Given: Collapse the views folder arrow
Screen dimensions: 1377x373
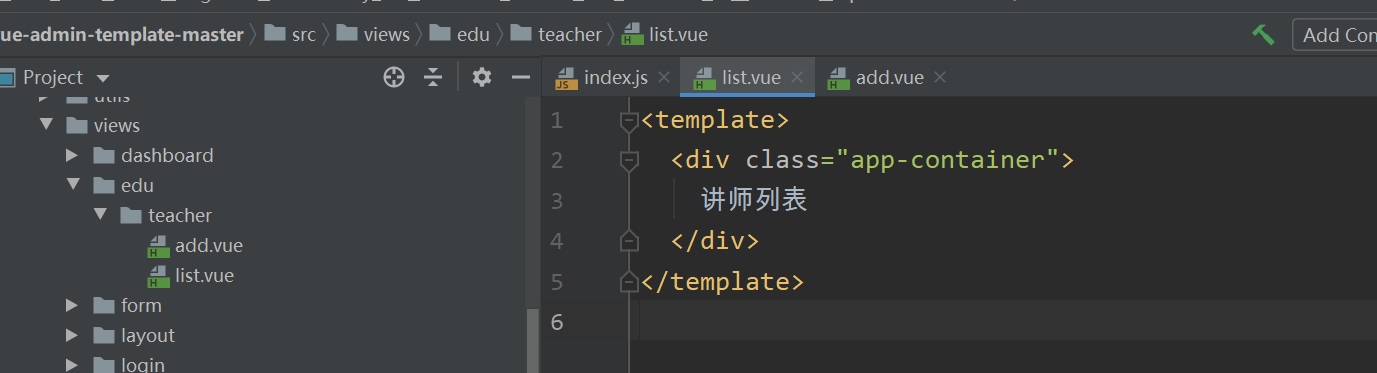Looking at the screenshot, I should 45,125.
